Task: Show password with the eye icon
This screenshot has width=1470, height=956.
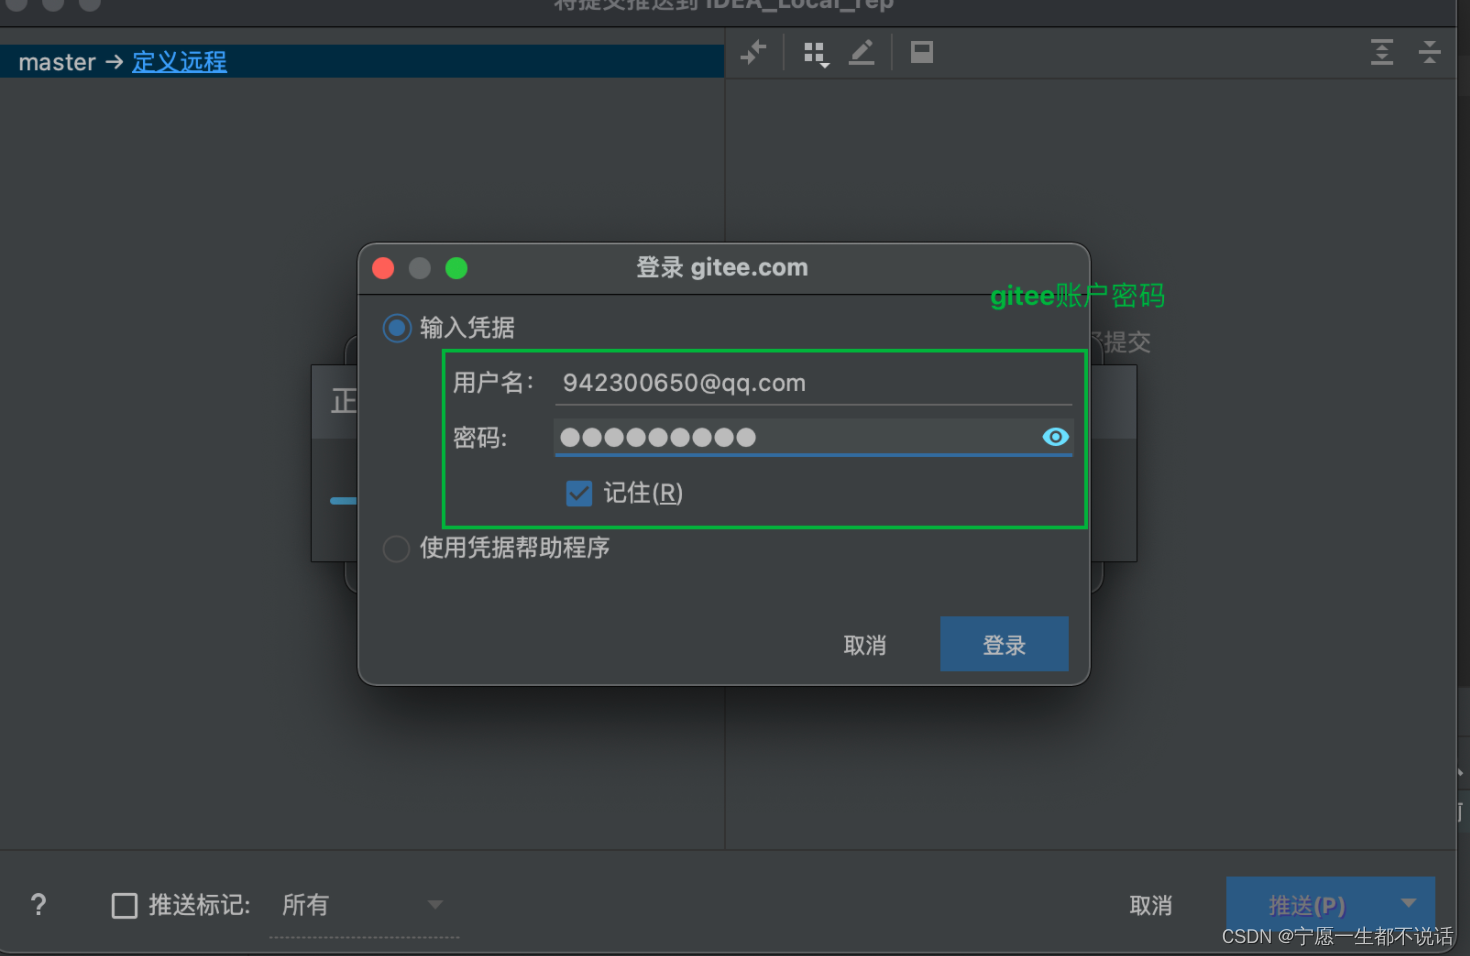Action: pyautogui.click(x=1056, y=437)
